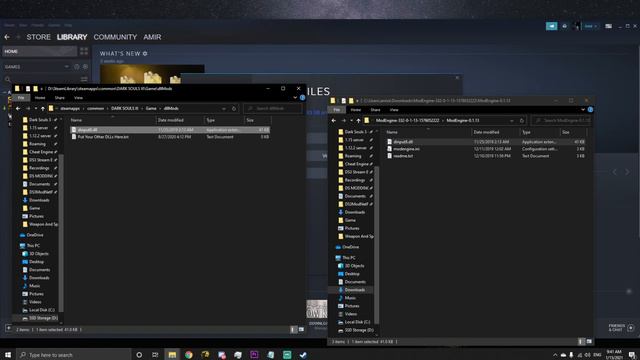Image resolution: width=640 pixels, height=360 pixels.
Task: Expand the ribbon in dllMods window
Action: coord(295,98)
